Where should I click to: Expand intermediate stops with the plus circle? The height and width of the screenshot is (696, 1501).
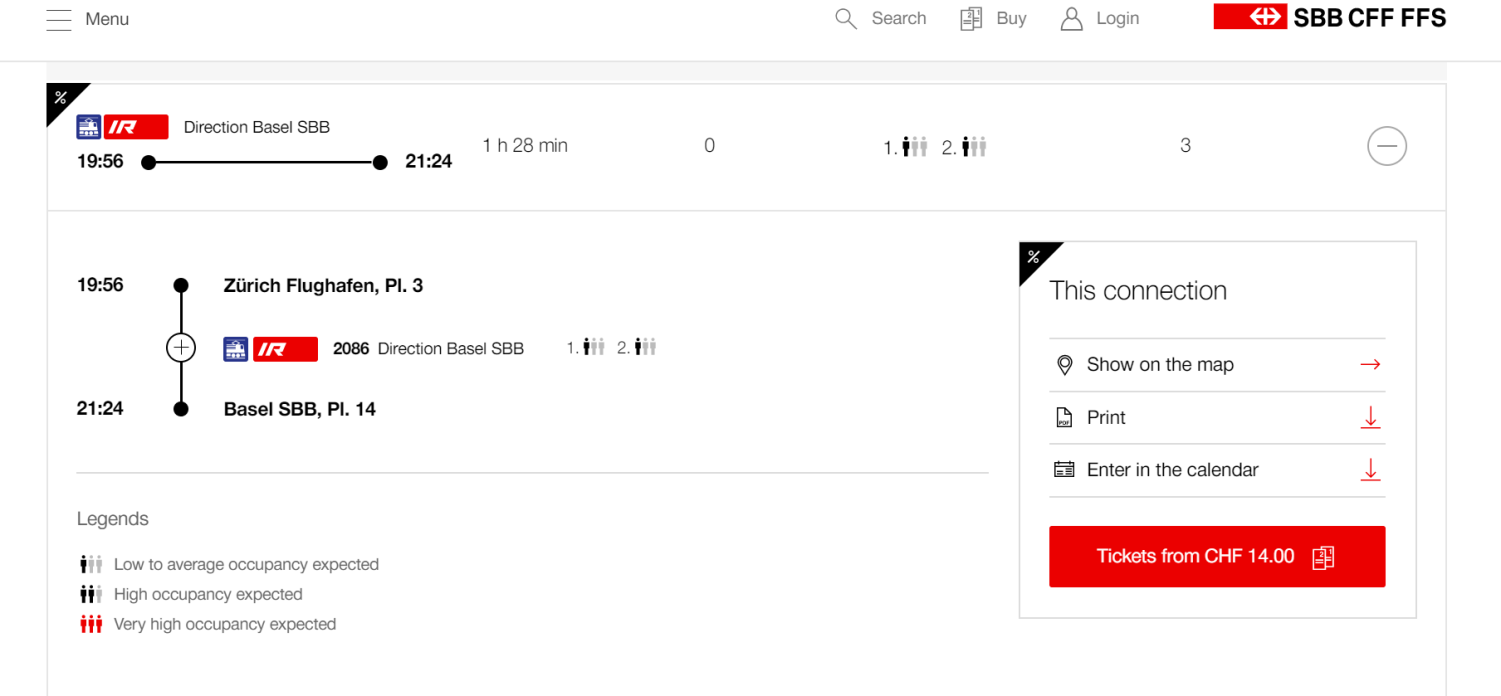[181, 348]
